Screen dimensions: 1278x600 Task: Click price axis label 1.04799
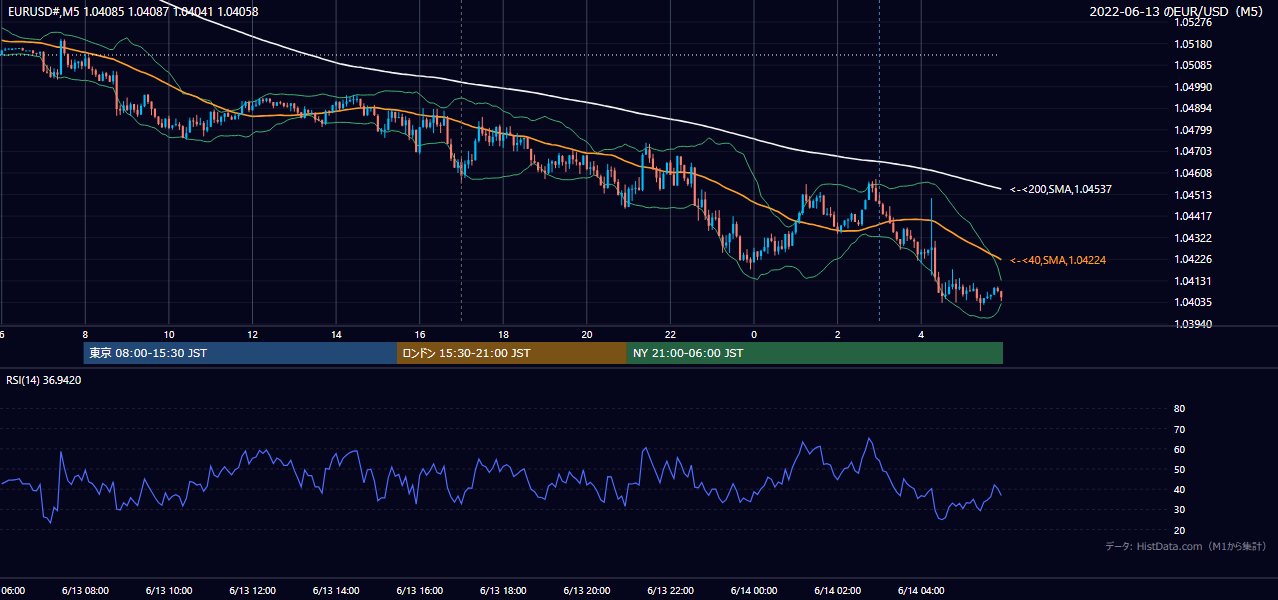pyautogui.click(x=1194, y=130)
